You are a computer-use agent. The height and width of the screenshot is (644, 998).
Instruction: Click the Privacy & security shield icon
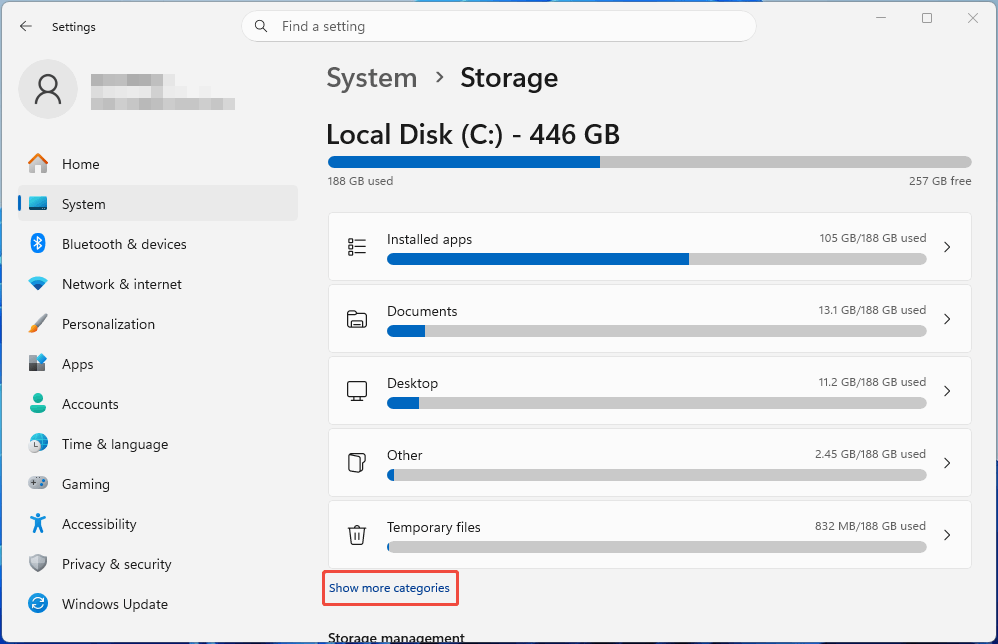coord(38,563)
